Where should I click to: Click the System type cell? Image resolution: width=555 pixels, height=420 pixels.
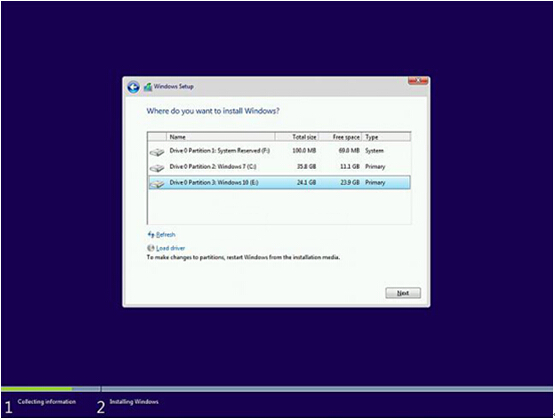coord(374,151)
